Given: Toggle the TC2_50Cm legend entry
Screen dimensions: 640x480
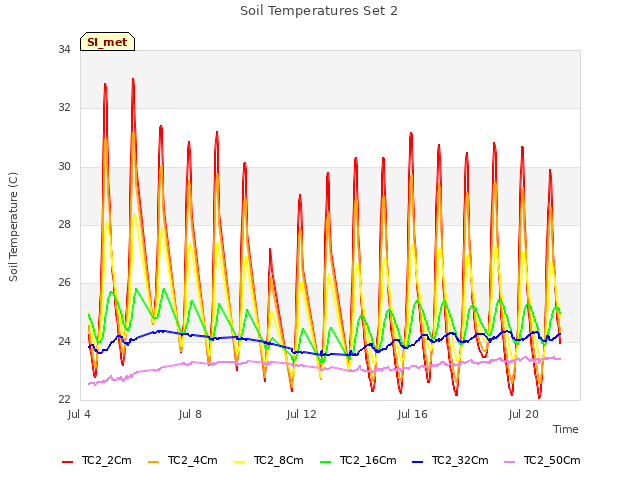Looking at the screenshot, I should pyautogui.click(x=542, y=461).
